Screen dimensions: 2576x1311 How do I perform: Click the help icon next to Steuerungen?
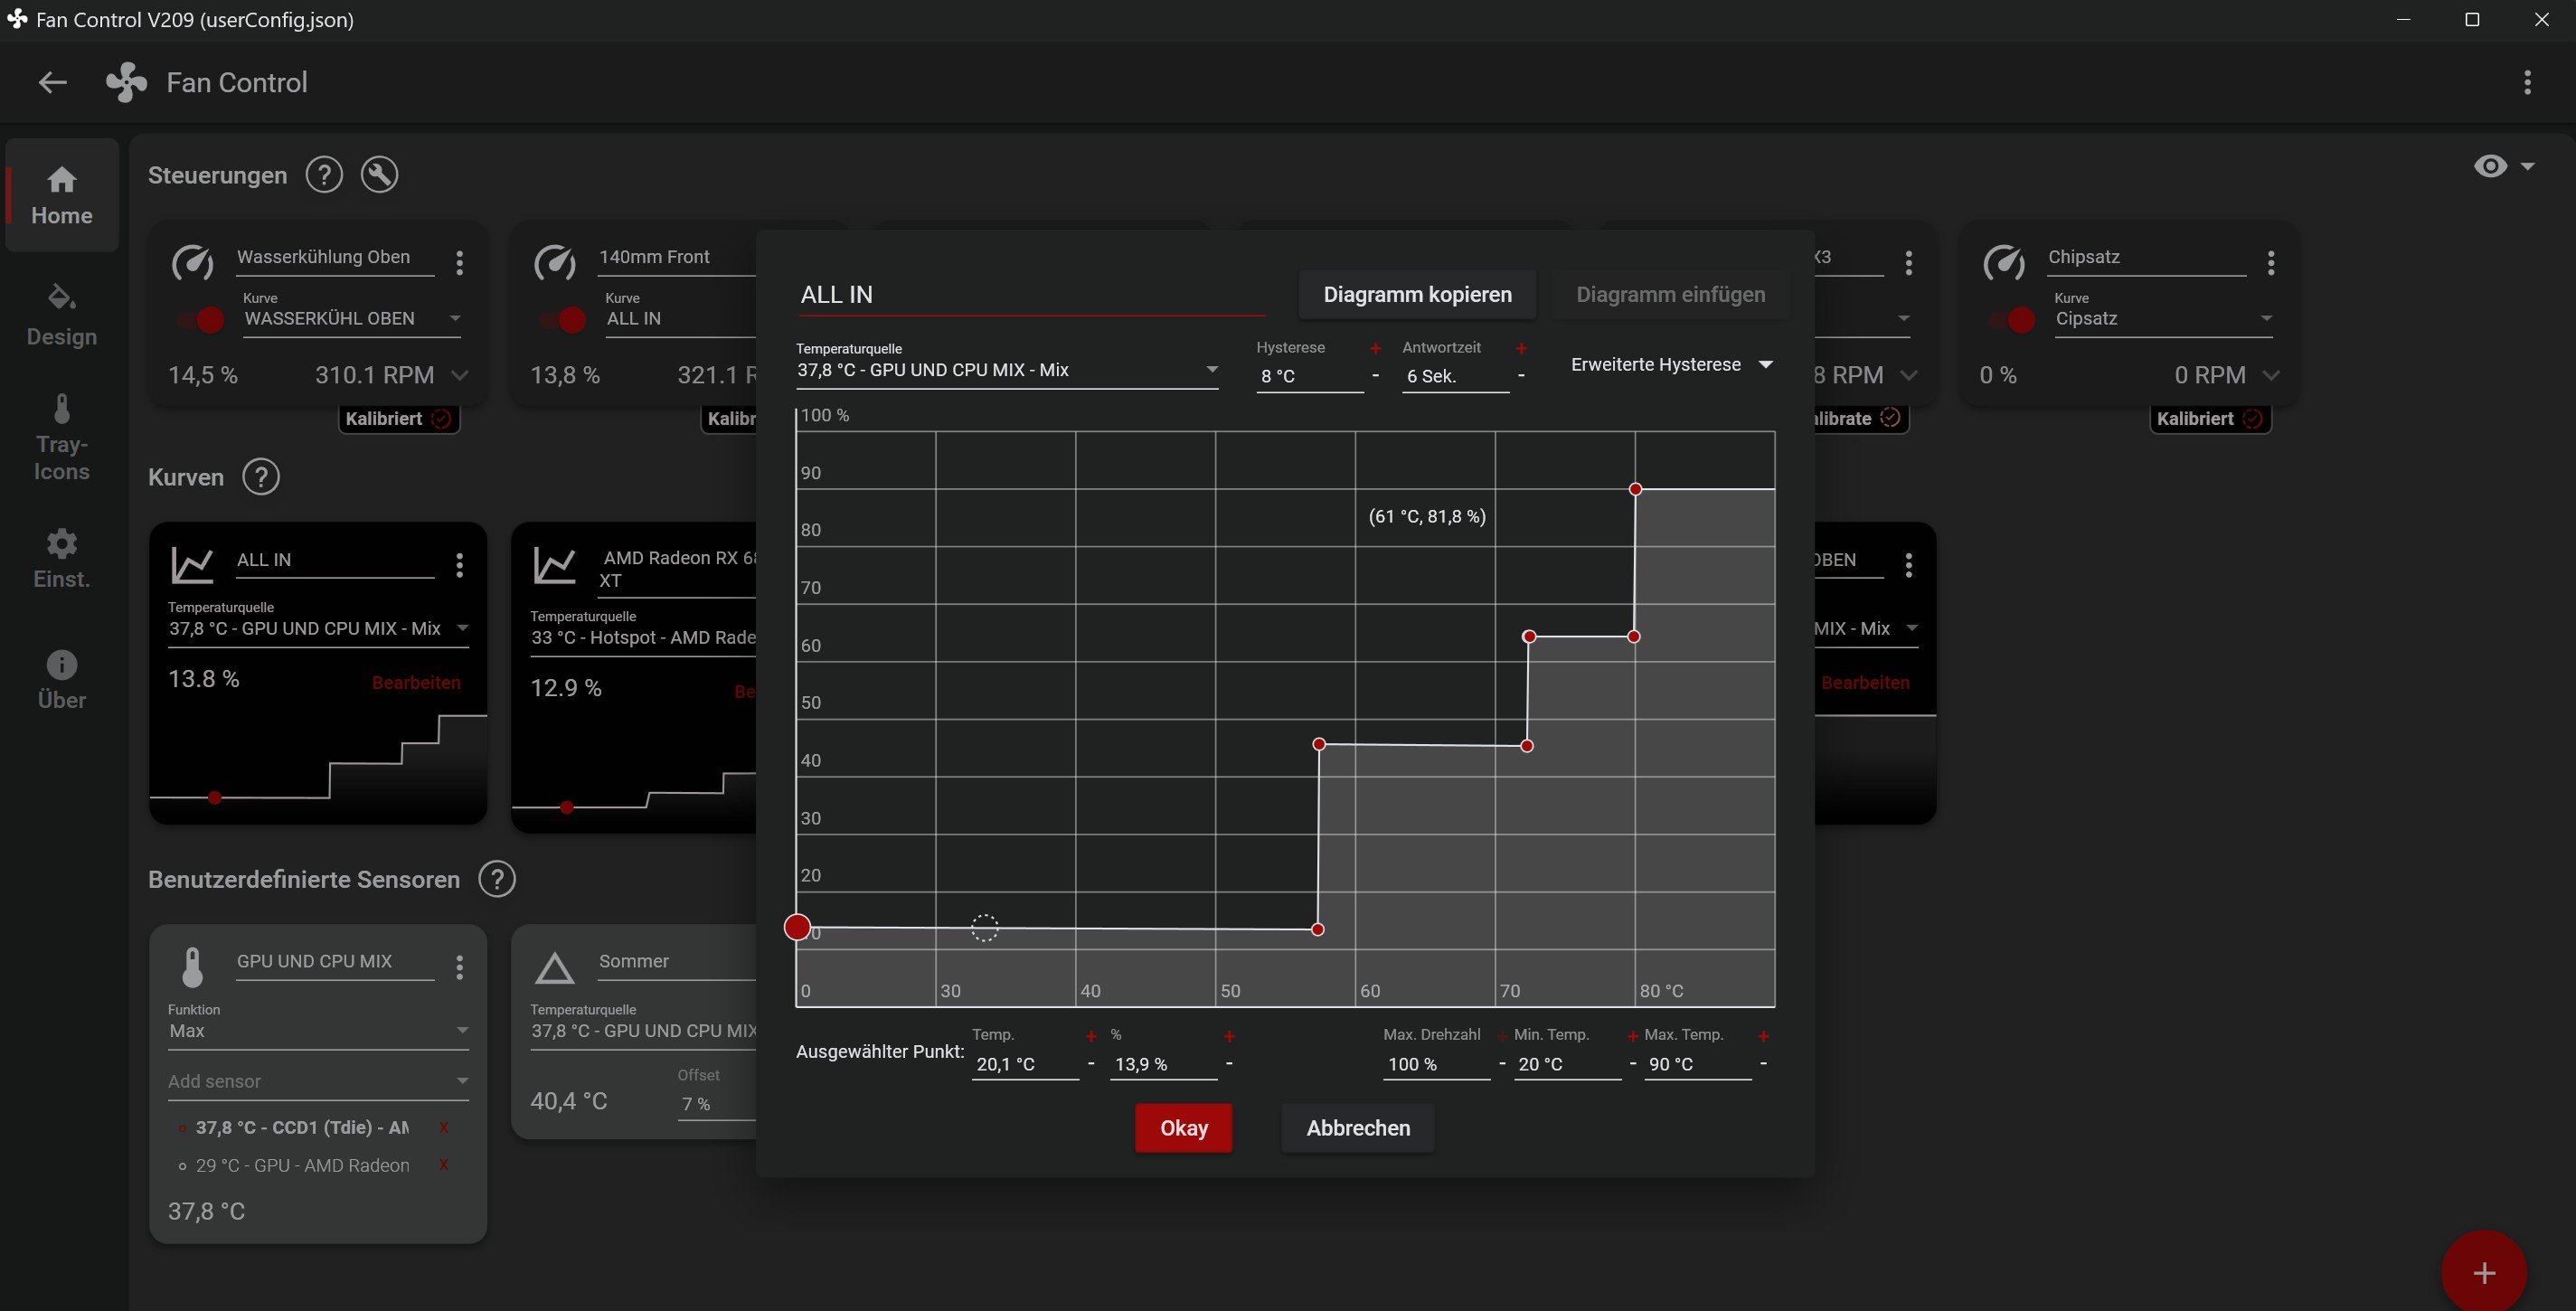tap(324, 175)
